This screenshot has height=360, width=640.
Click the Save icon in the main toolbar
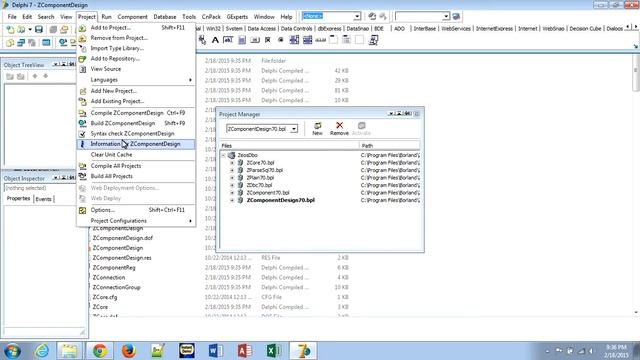(x=39, y=29)
